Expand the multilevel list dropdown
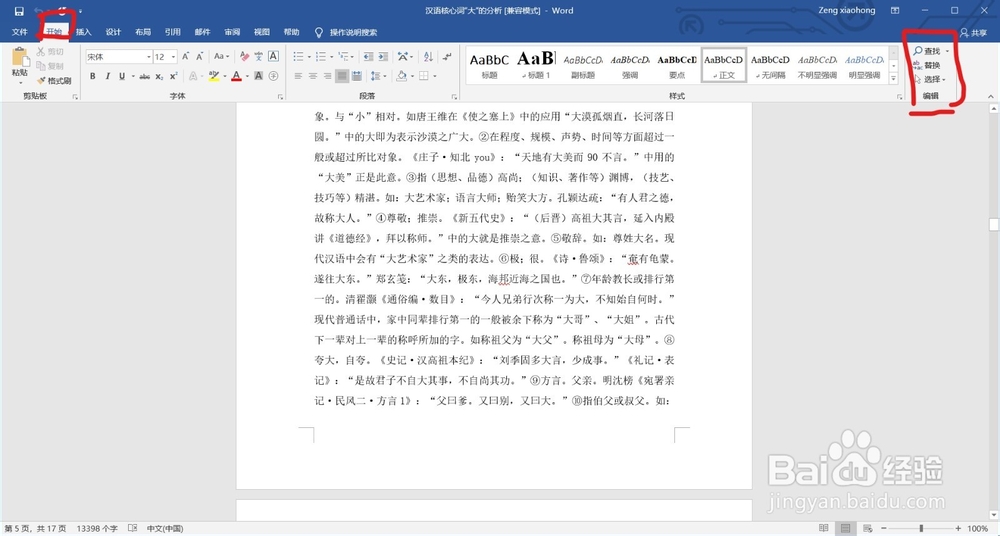The width and height of the screenshot is (1000, 536). [x=353, y=57]
